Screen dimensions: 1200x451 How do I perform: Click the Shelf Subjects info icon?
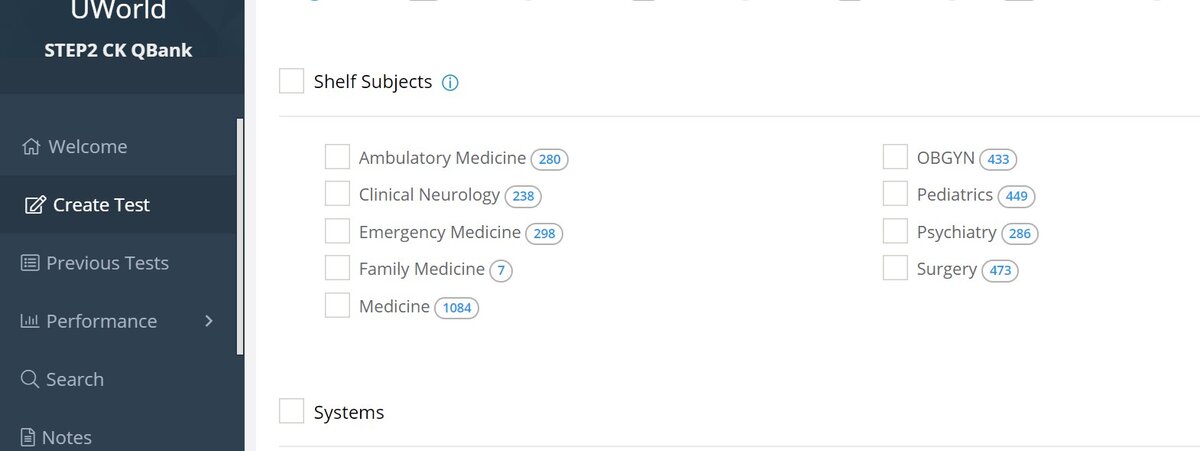click(x=450, y=82)
